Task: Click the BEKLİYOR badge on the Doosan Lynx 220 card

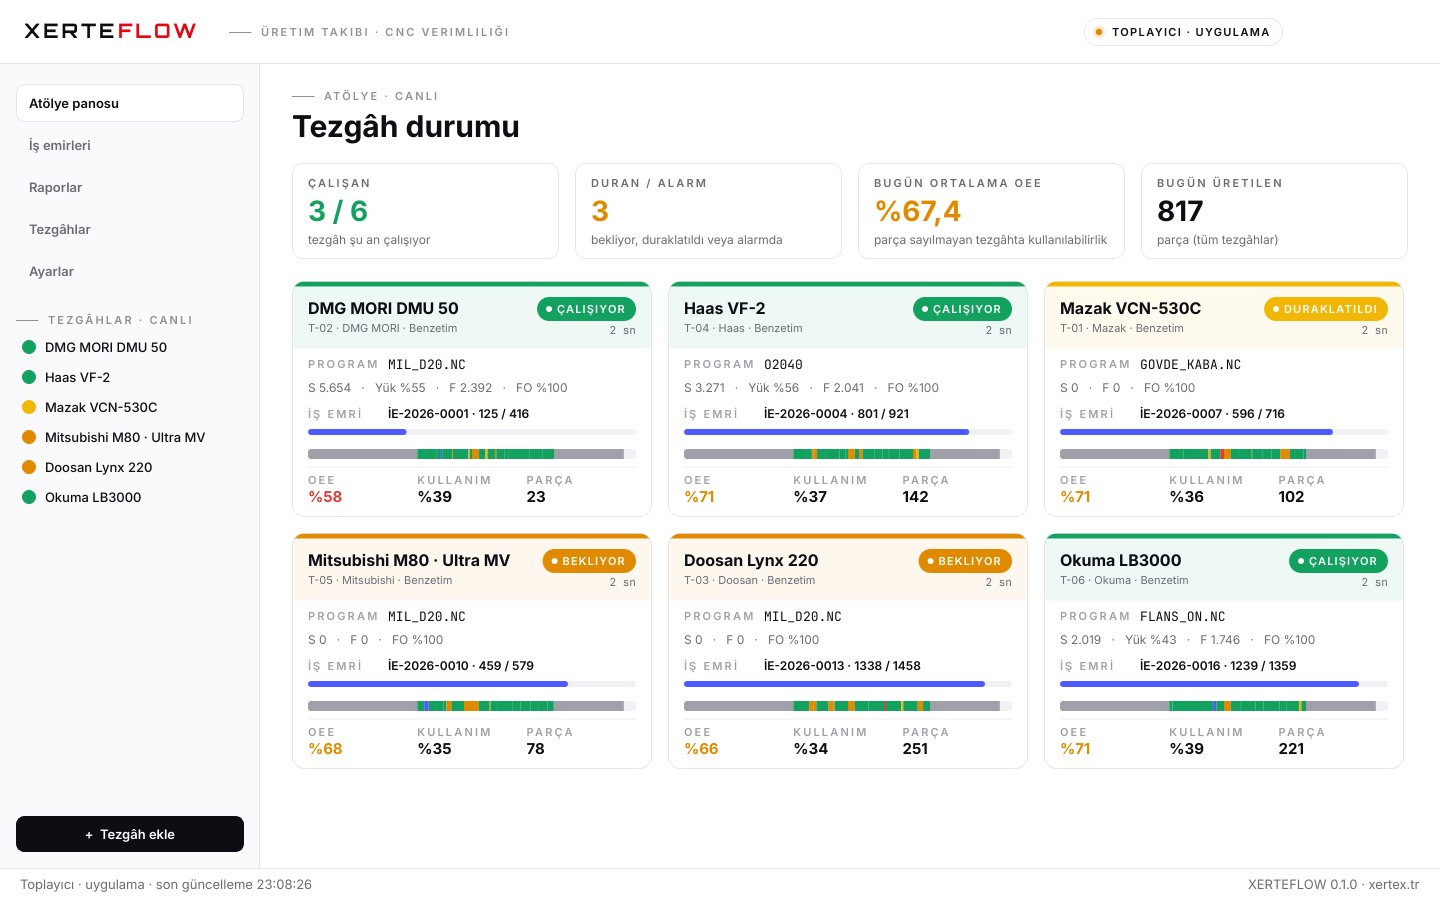Action: tap(965, 561)
